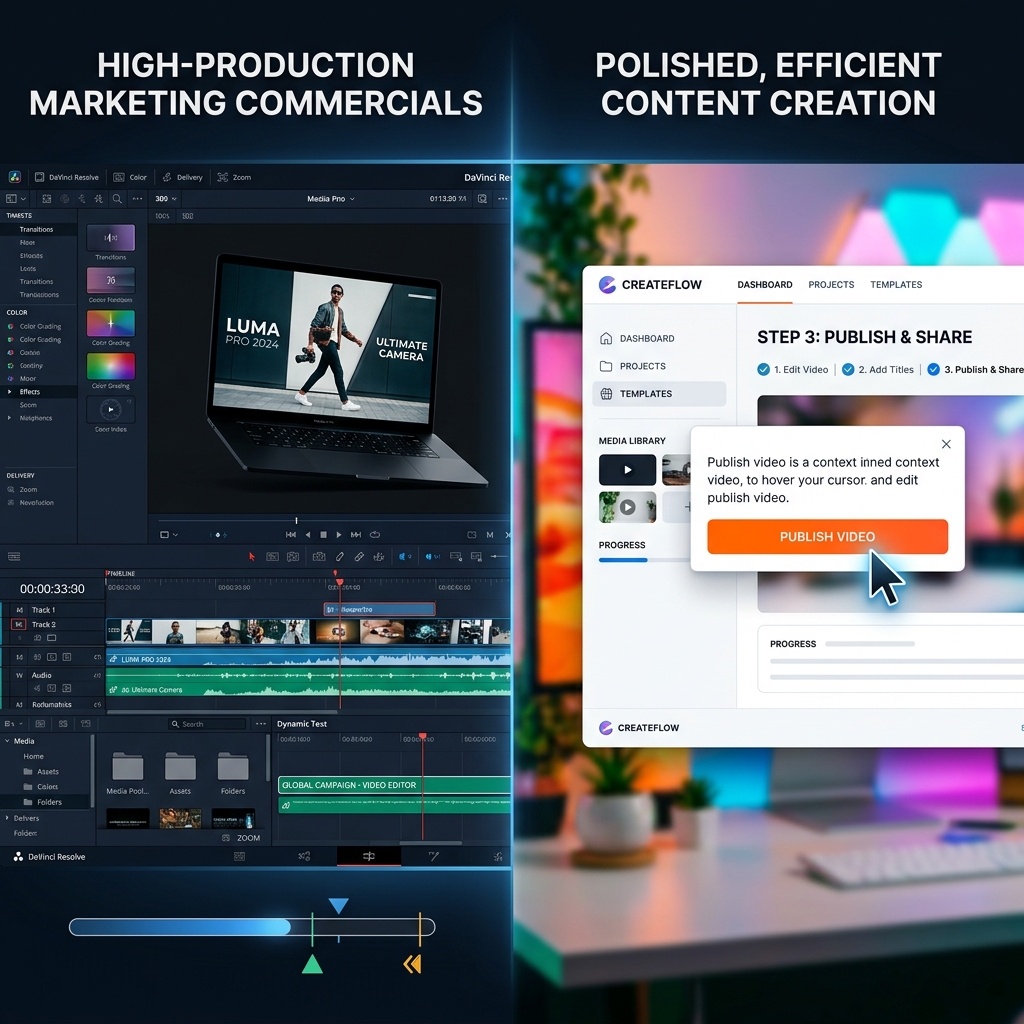Open TEMPLATES with the globe icon in the sidebar
This screenshot has width=1024, height=1024.
coord(659,394)
